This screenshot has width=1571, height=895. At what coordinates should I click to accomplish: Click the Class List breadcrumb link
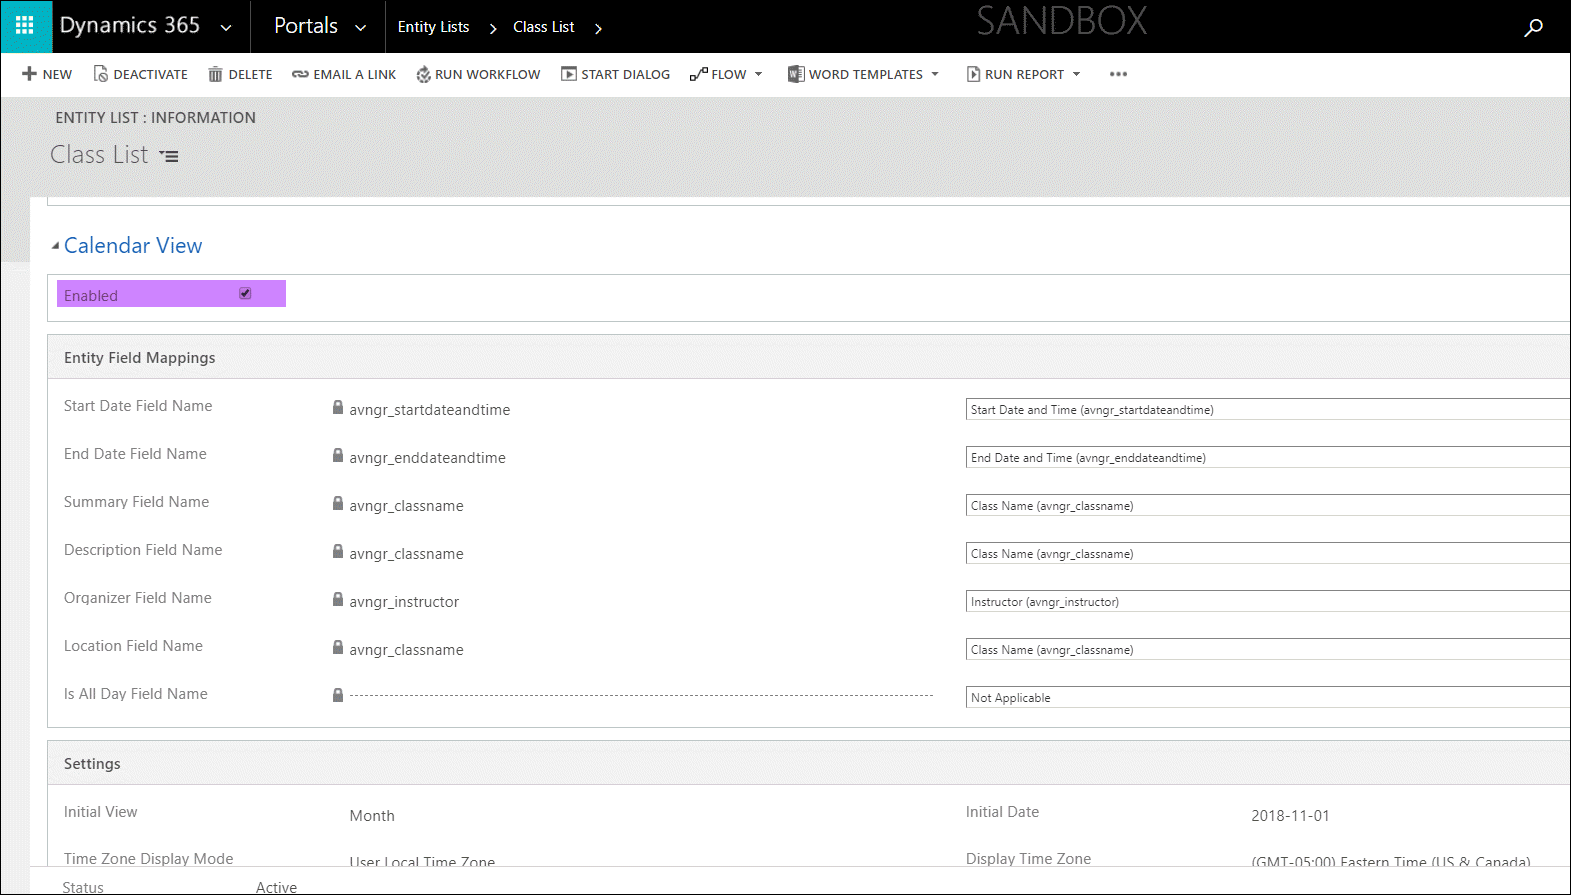[x=543, y=27]
